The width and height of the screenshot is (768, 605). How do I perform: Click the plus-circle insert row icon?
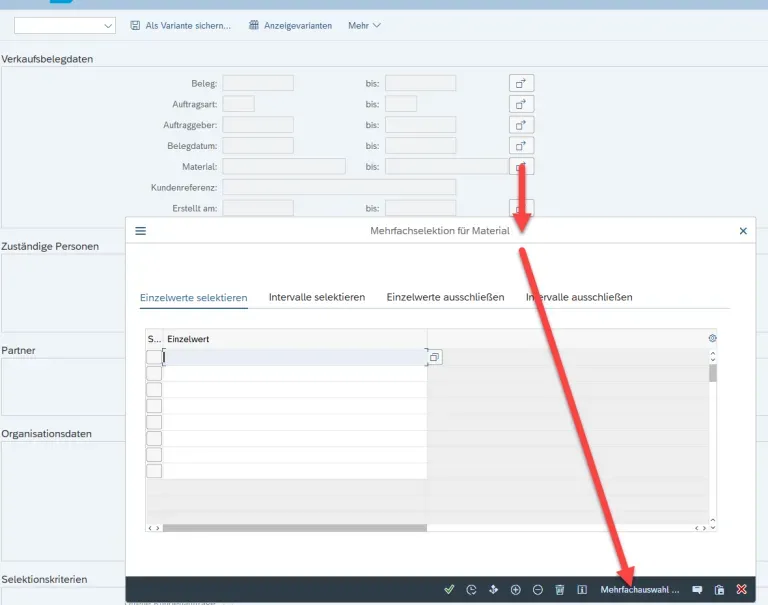(516, 590)
